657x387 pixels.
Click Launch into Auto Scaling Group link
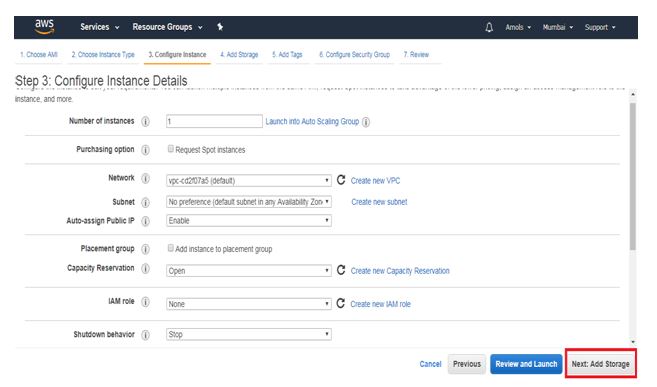[312, 121]
